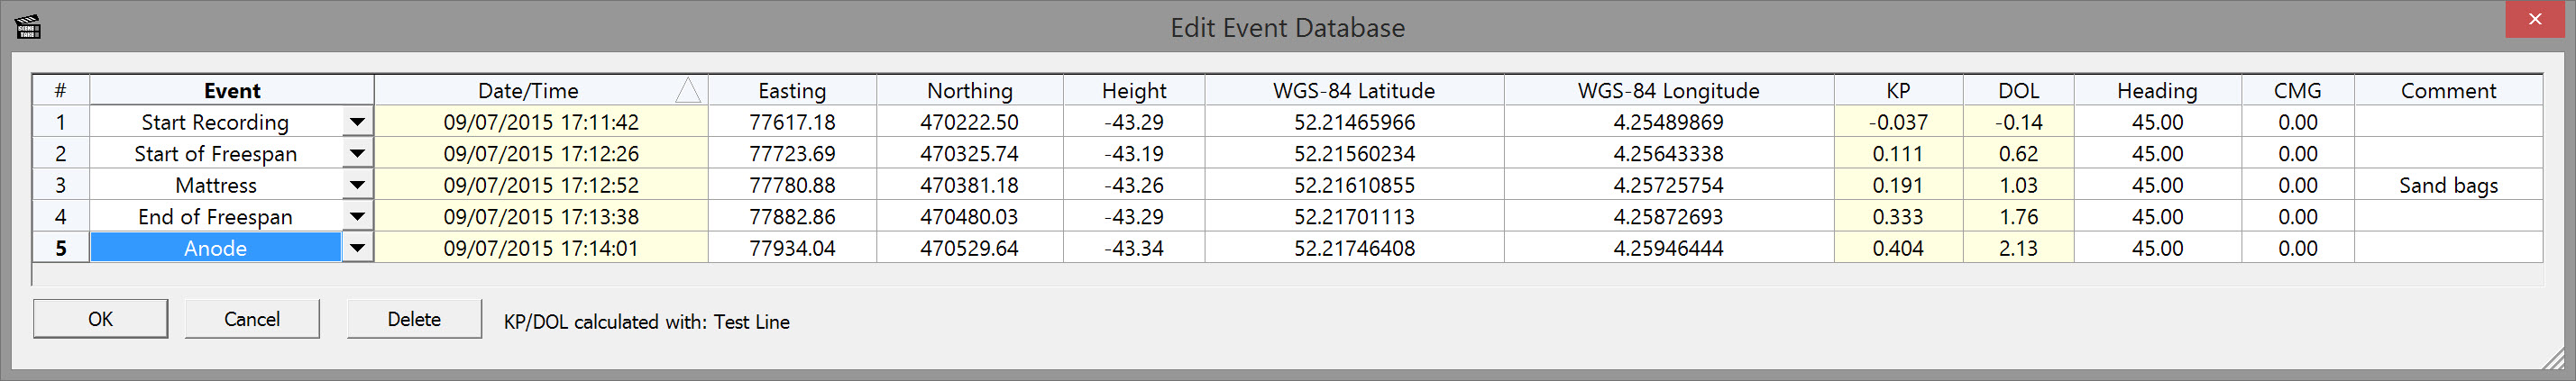2576x381 pixels.
Task: Select row number 3
Action: (61, 185)
